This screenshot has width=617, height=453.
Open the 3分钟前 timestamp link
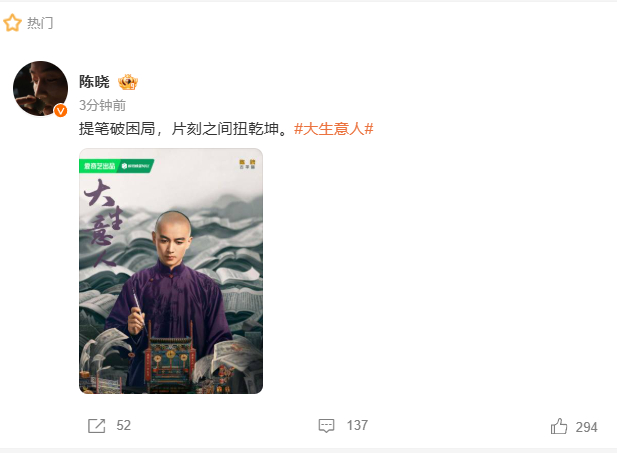[x=102, y=105]
